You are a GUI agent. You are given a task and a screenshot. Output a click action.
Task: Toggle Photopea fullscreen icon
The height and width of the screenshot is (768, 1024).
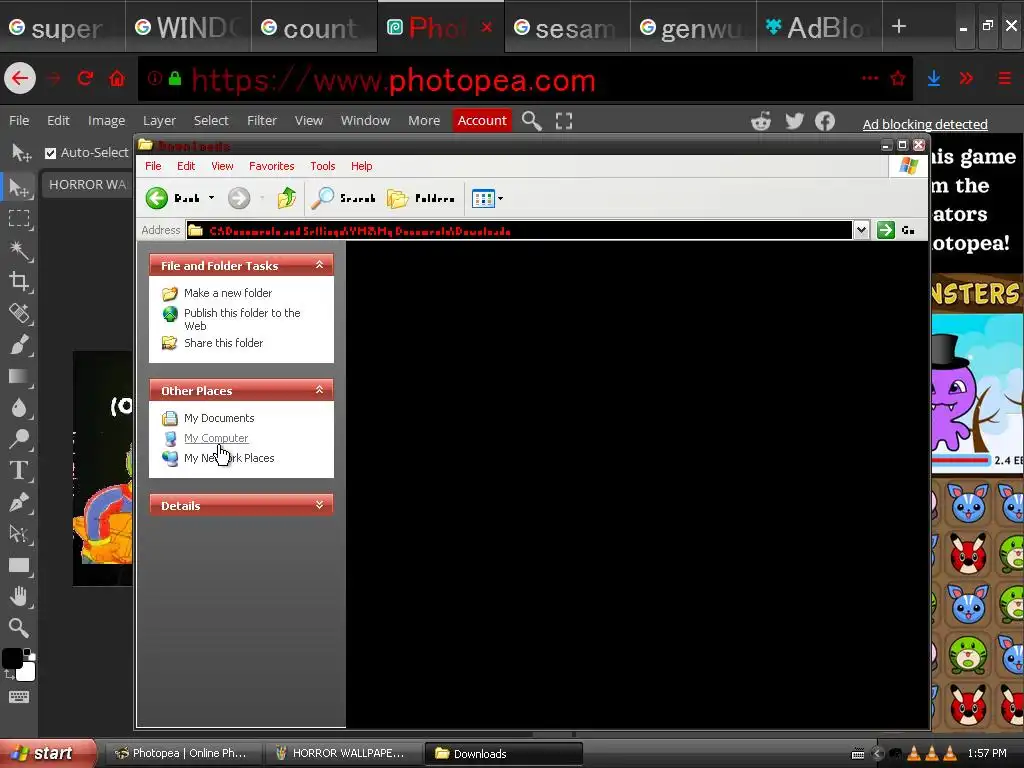[564, 121]
